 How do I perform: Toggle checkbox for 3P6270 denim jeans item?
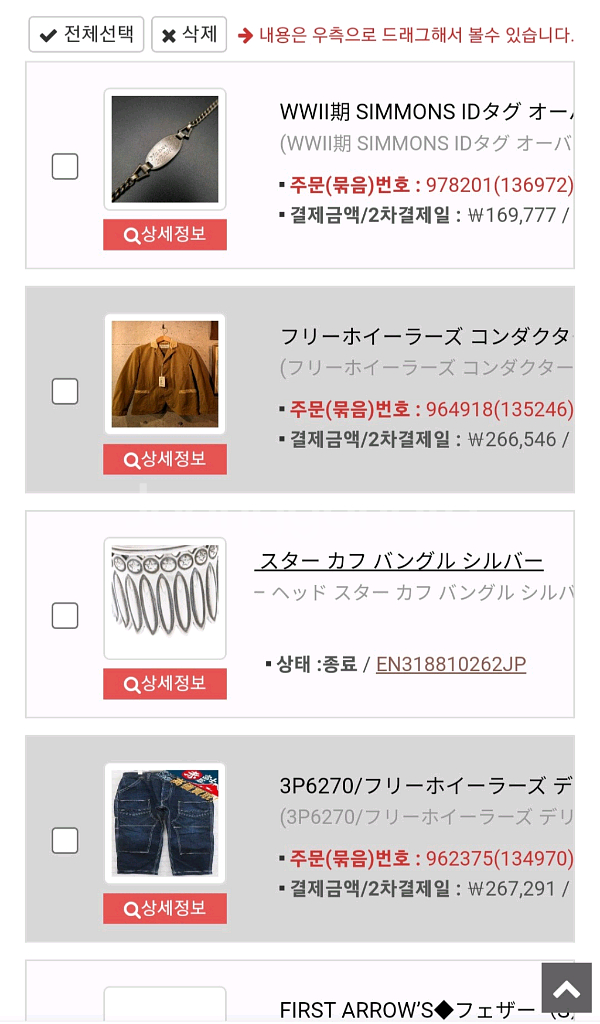tap(65, 840)
